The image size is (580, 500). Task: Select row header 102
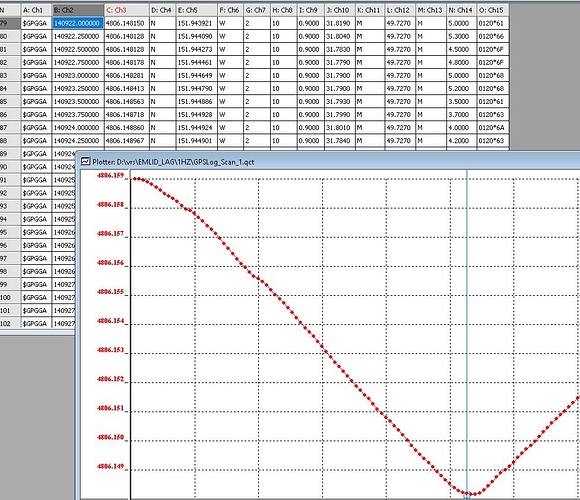pos(10,324)
